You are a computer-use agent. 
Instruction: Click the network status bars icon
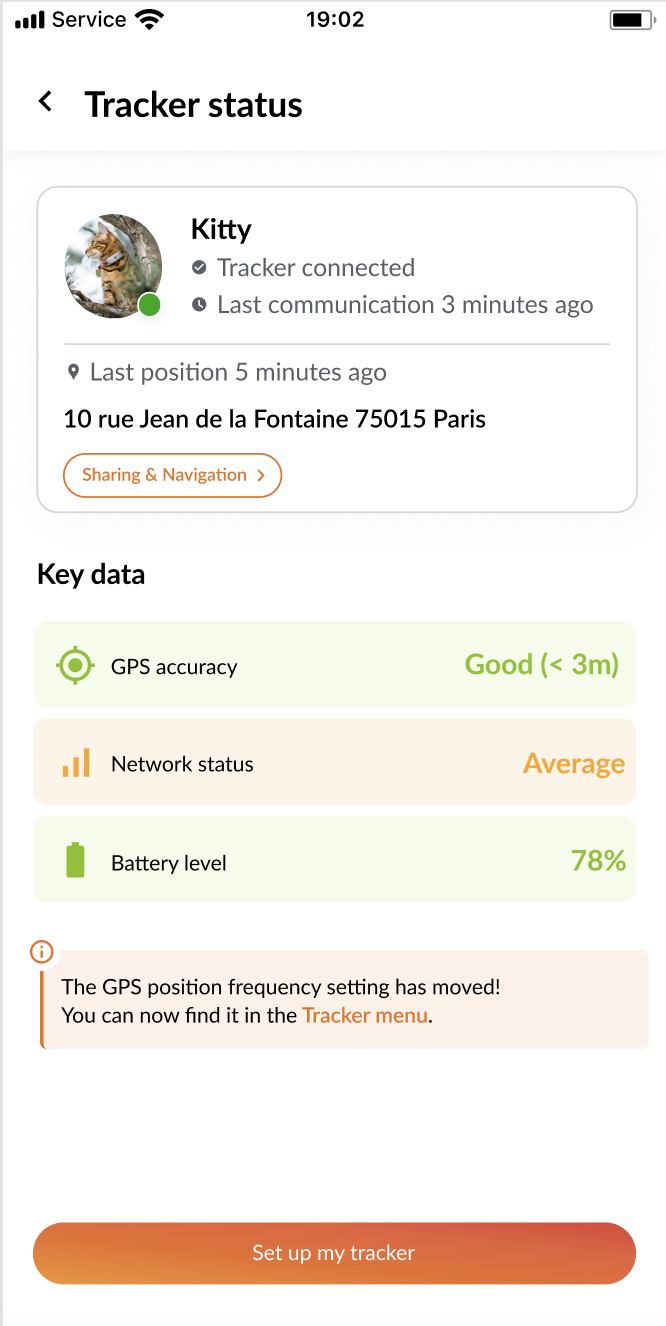[76, 763]
